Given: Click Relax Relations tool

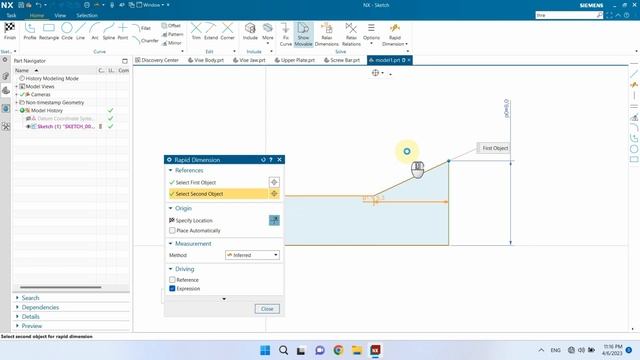Looking at the screenshot, I should tap(351, 34).
